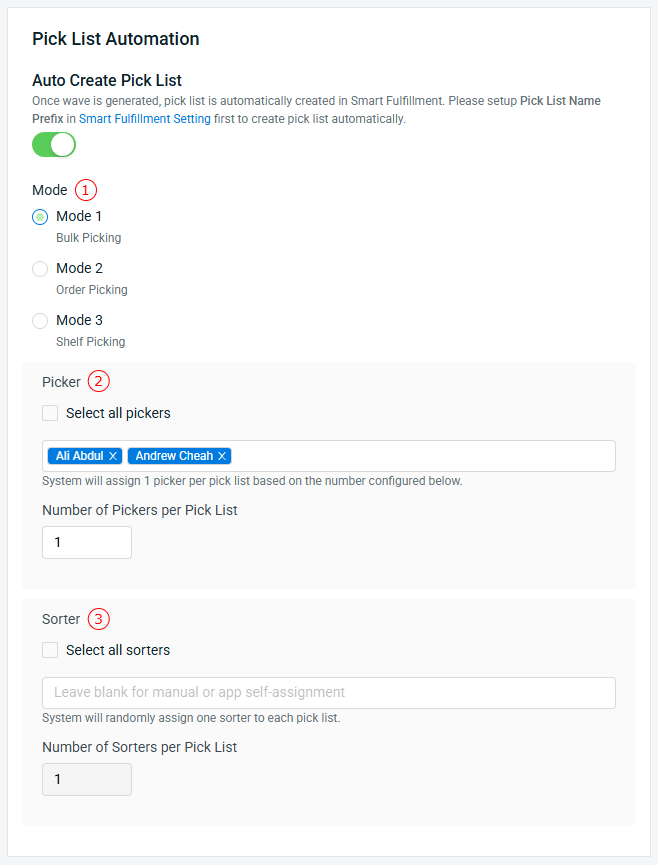Screen dimensions: 658x865
Task: Select Mode 3 Shelf Picking radio
Action: pyautogui.click(x=40, y=321)
